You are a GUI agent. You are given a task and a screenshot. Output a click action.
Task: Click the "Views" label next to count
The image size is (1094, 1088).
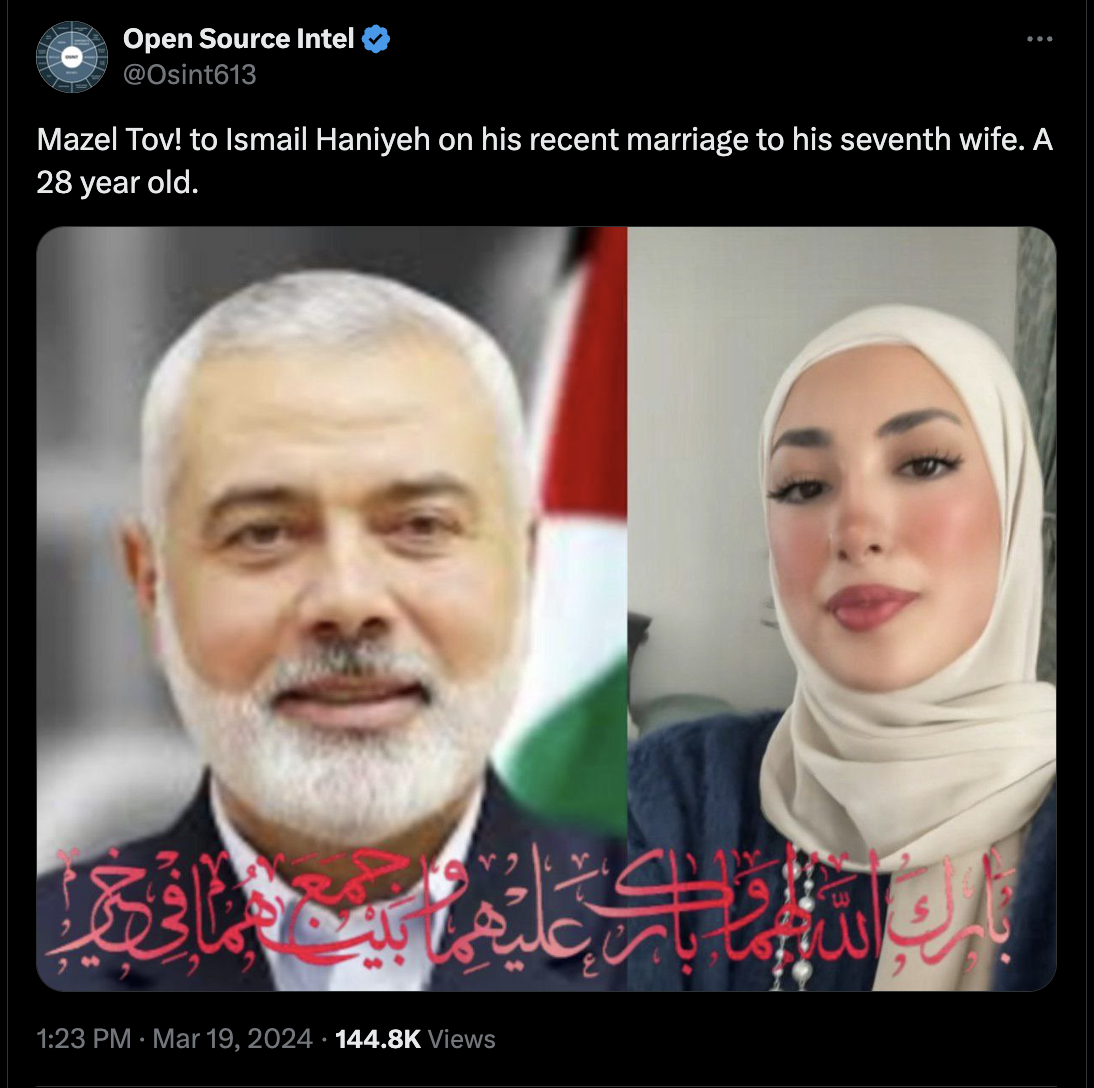tap(462, 1039)
